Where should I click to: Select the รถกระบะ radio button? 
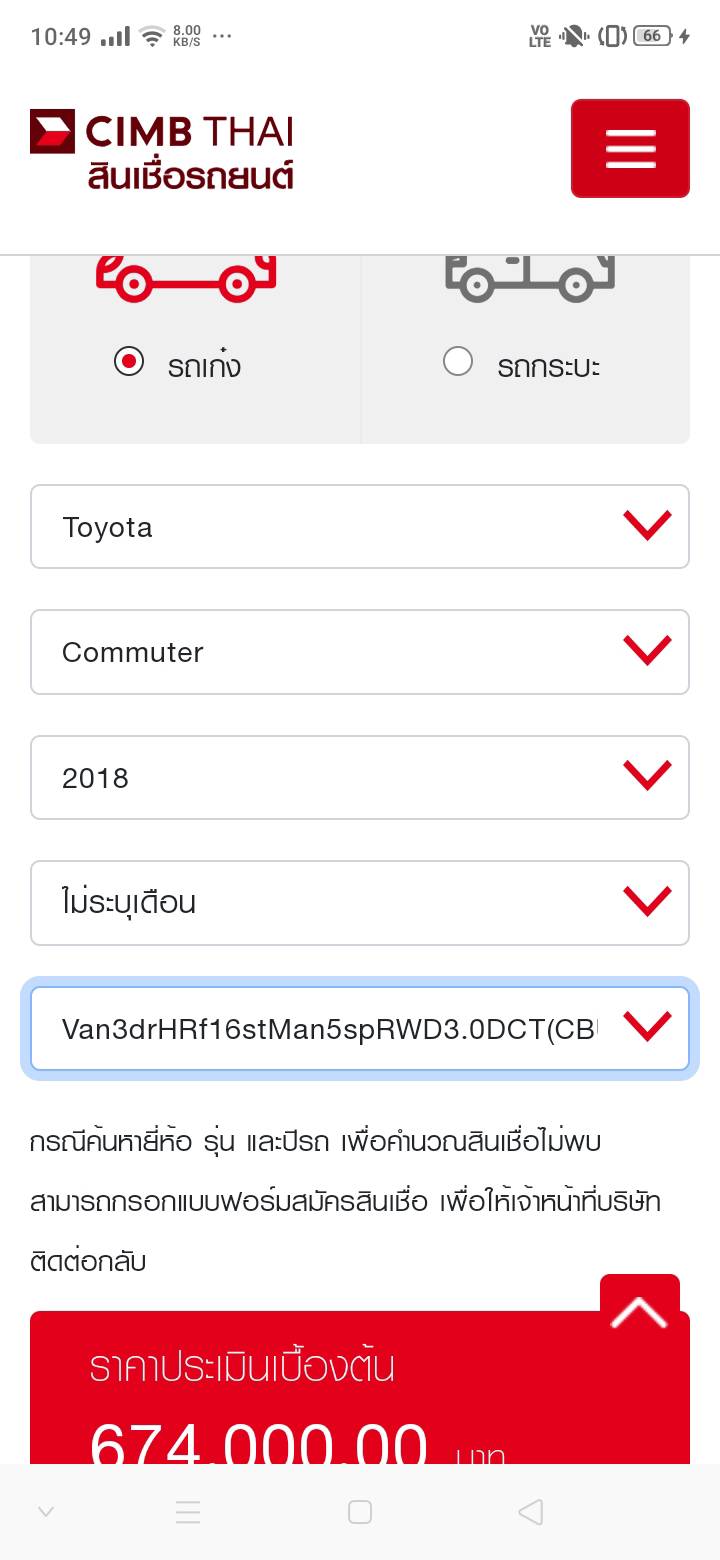tap(458, 361)
